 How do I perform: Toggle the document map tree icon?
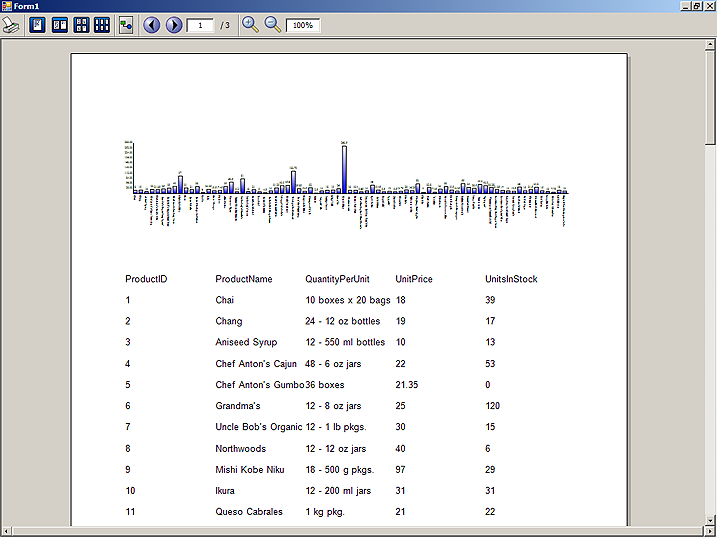click(126, 25)
